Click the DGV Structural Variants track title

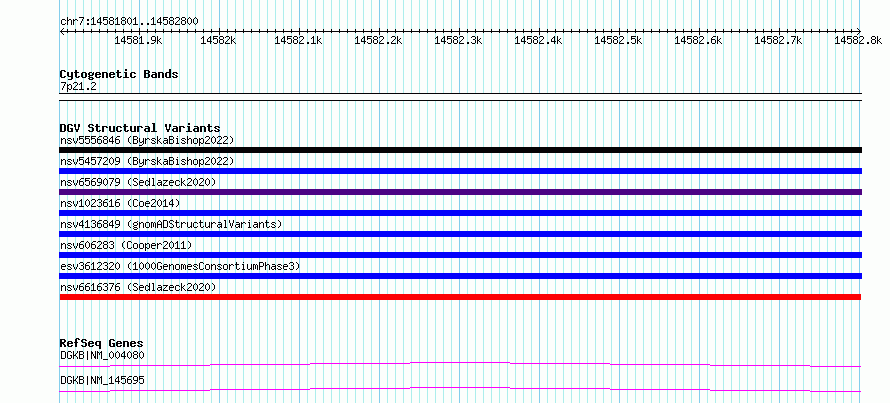[x=140, y=128]
